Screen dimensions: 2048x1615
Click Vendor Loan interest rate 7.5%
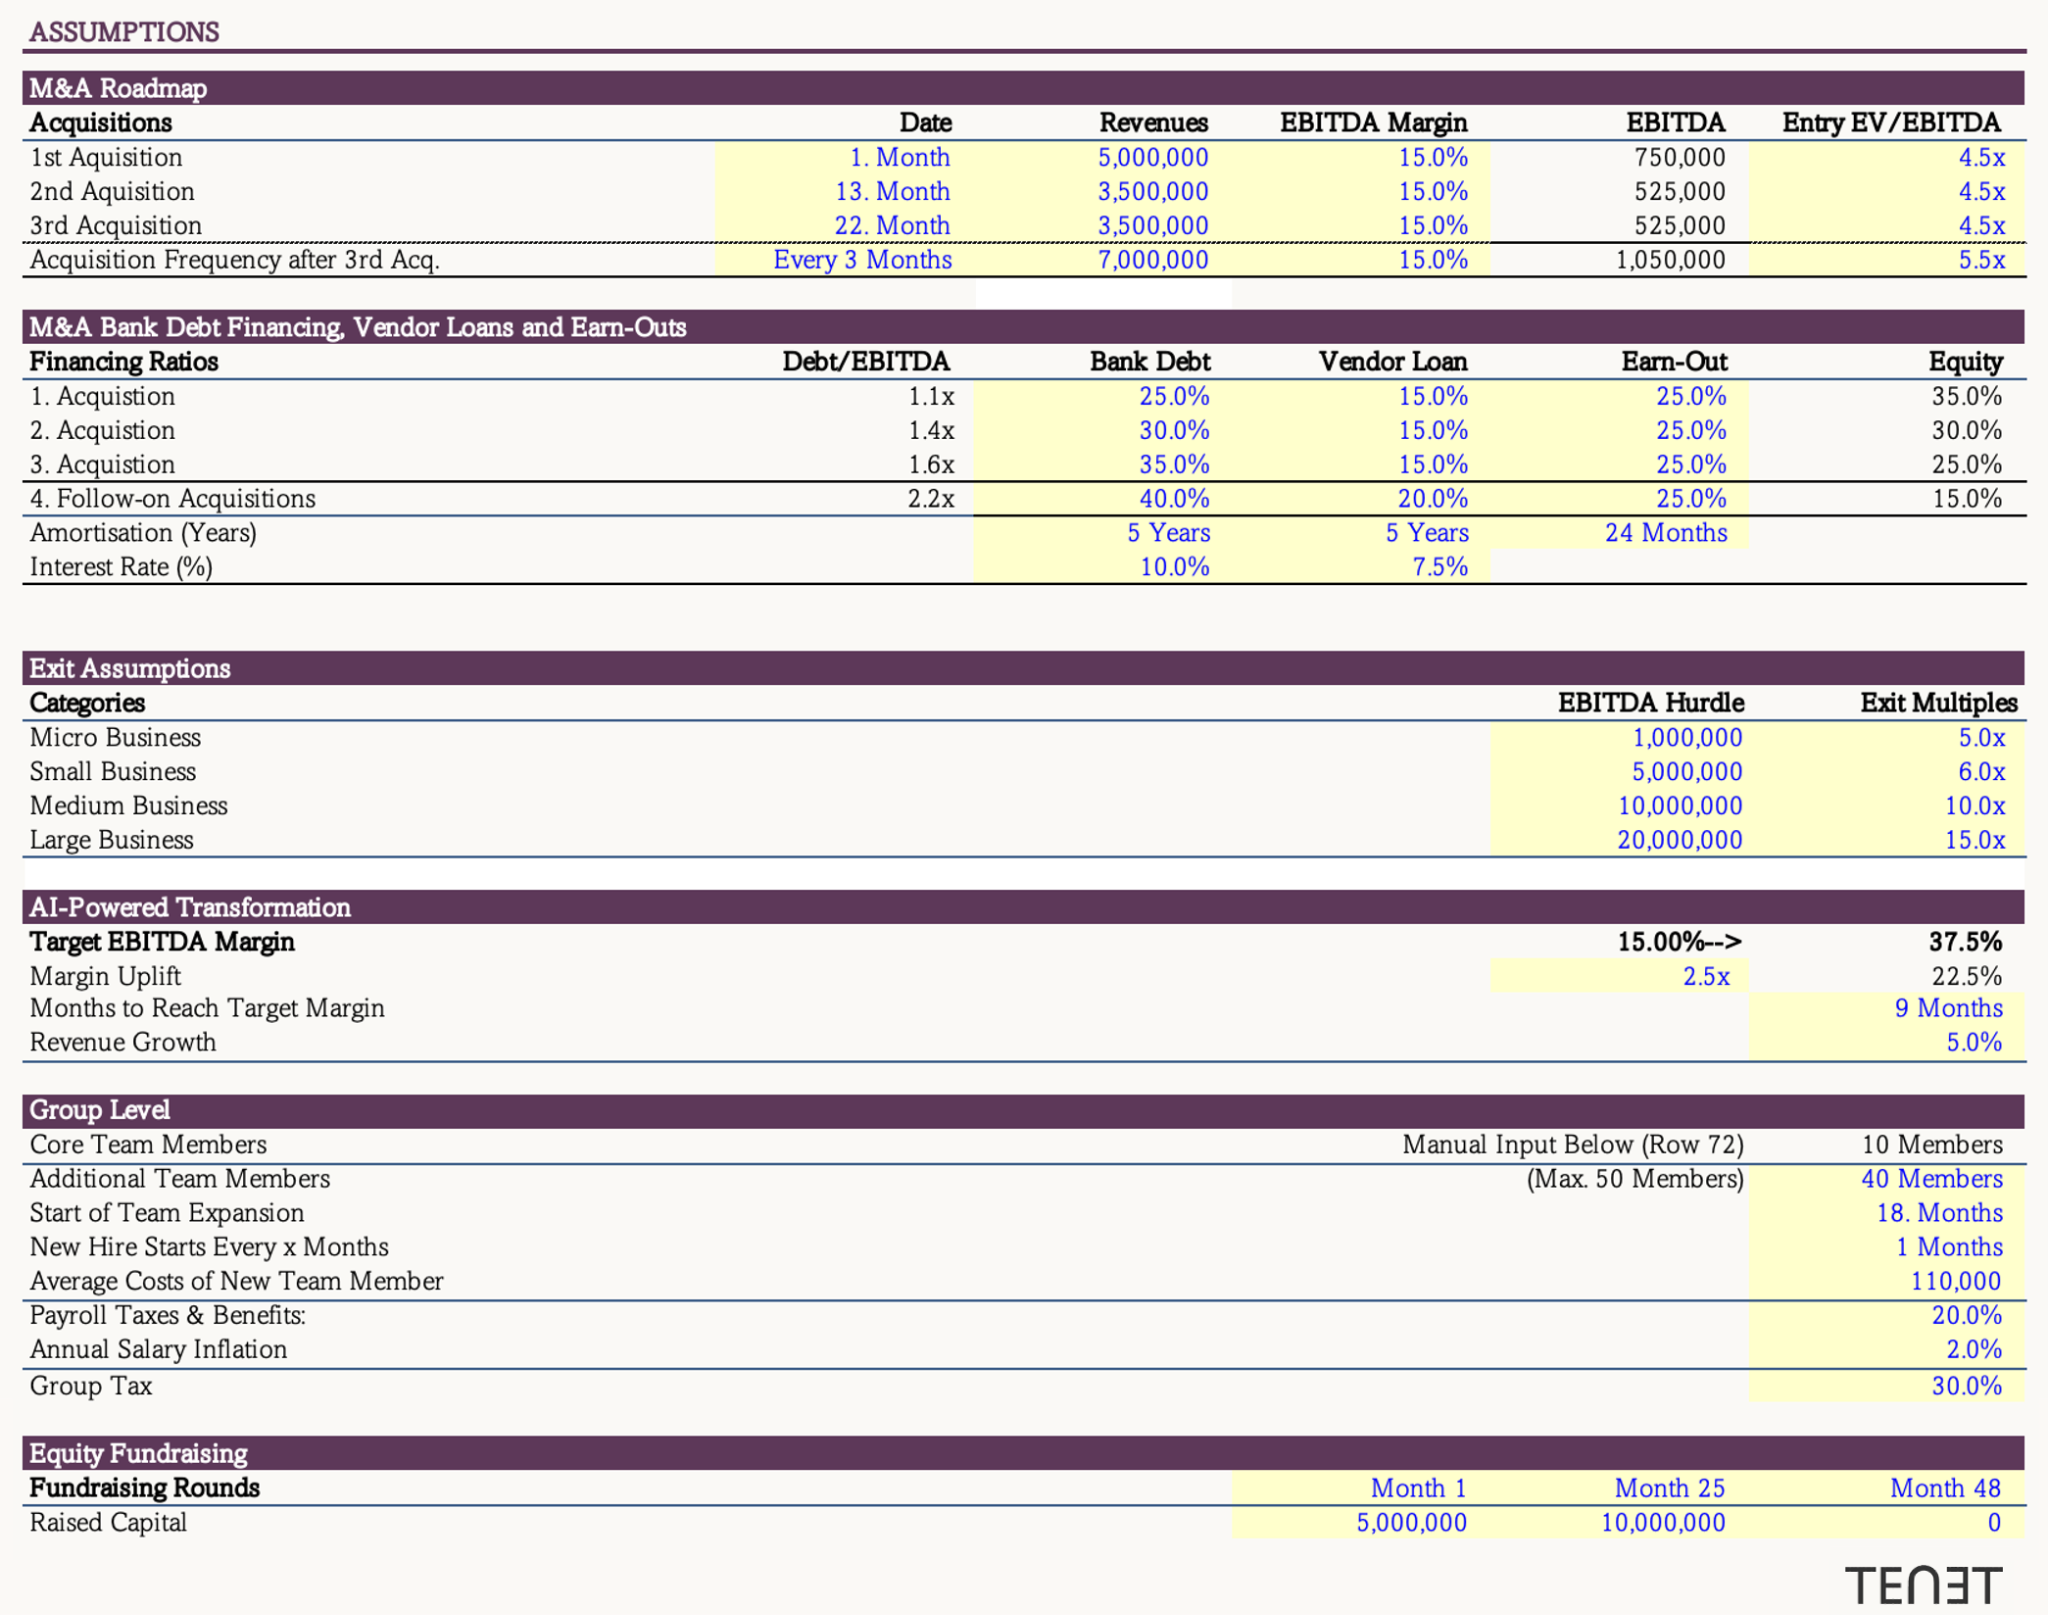[x=1361, y=567]
